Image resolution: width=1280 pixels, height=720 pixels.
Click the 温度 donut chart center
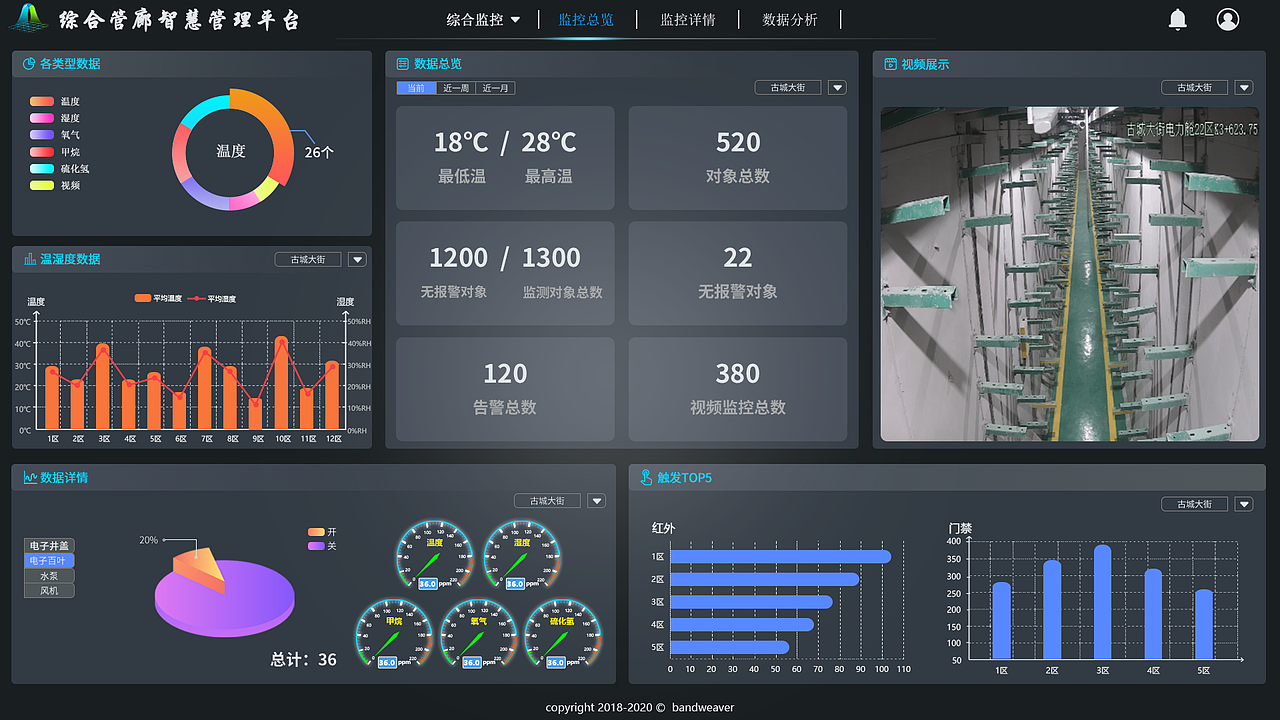(x=230, y=151)
